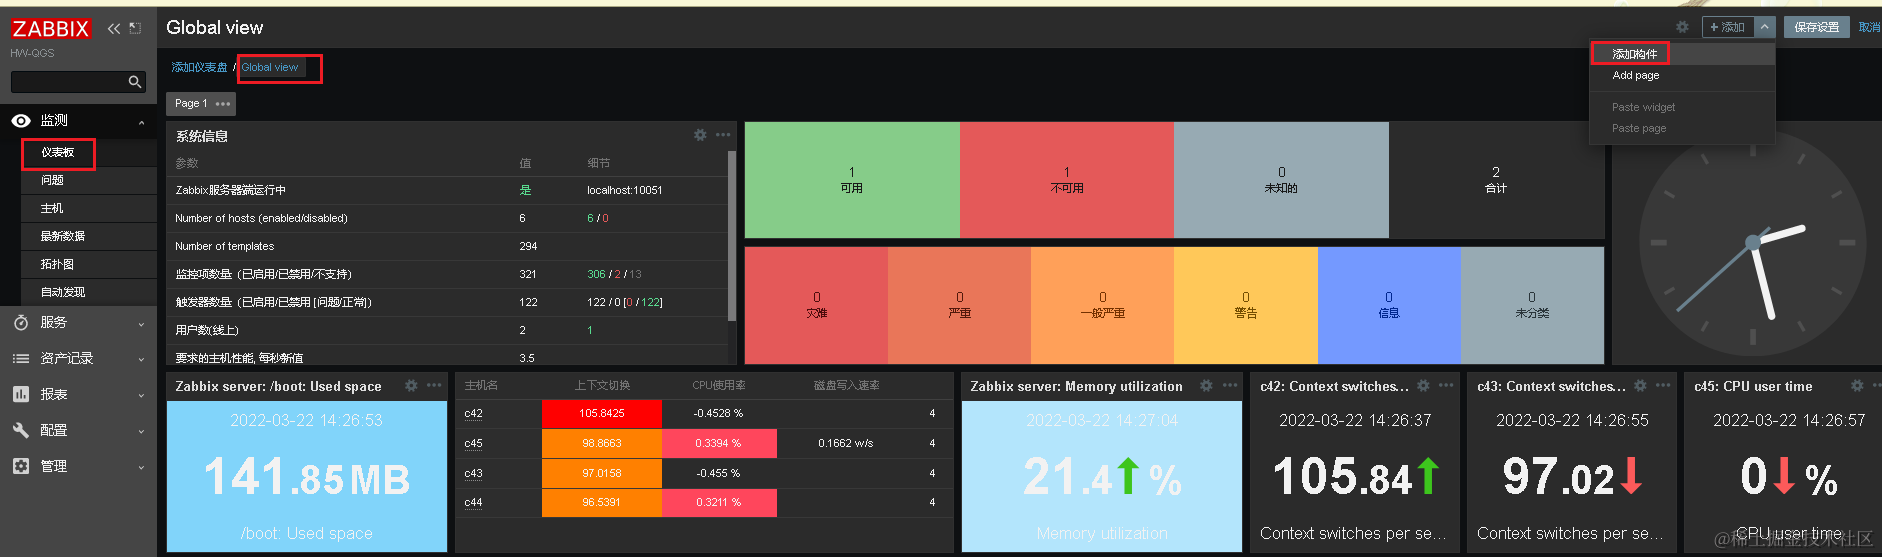Click the green 可用 host availability tile

pyautogui.click(x=852, y=180)
